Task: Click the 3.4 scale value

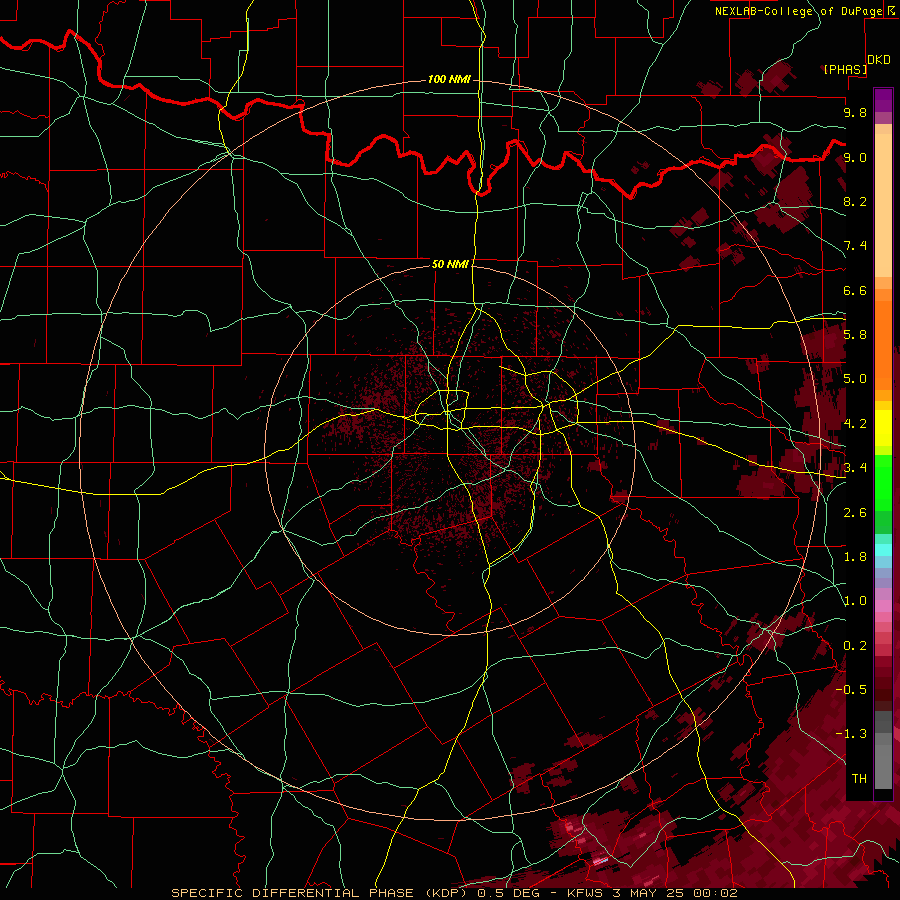Action: [x=855, y=468]
